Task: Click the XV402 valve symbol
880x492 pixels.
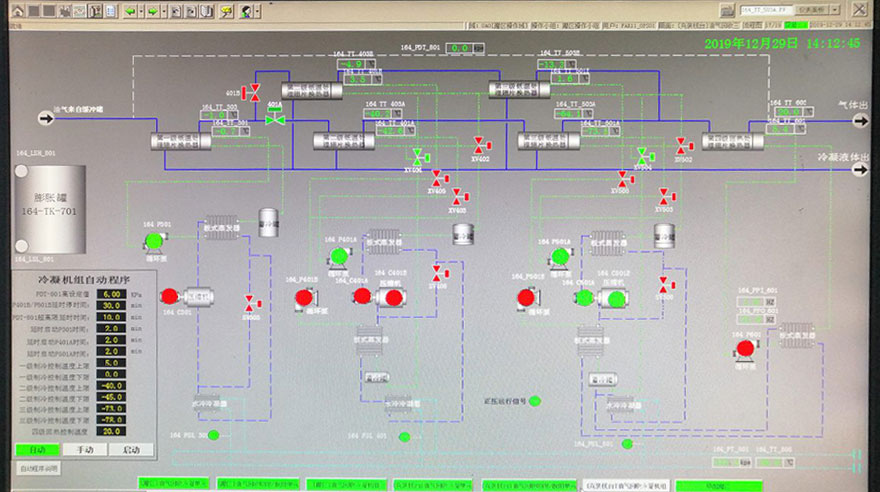Action: click(x=480, y=144)
